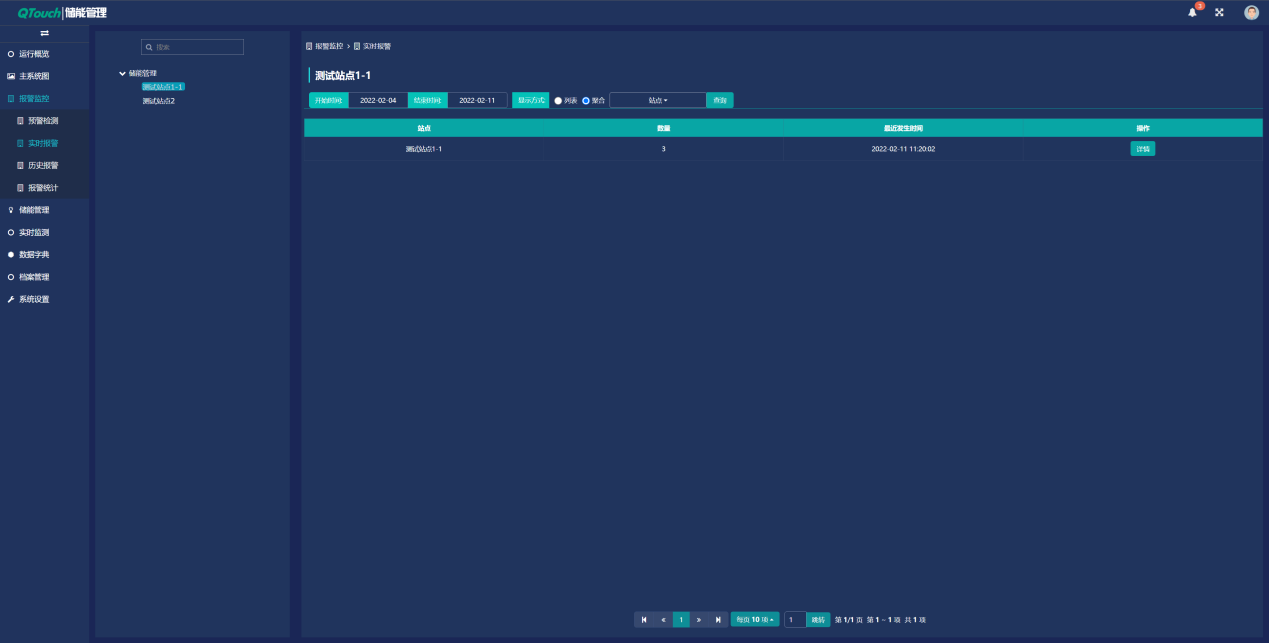
Task: Go to the first page icon
Action: click(x=644, y=620)
